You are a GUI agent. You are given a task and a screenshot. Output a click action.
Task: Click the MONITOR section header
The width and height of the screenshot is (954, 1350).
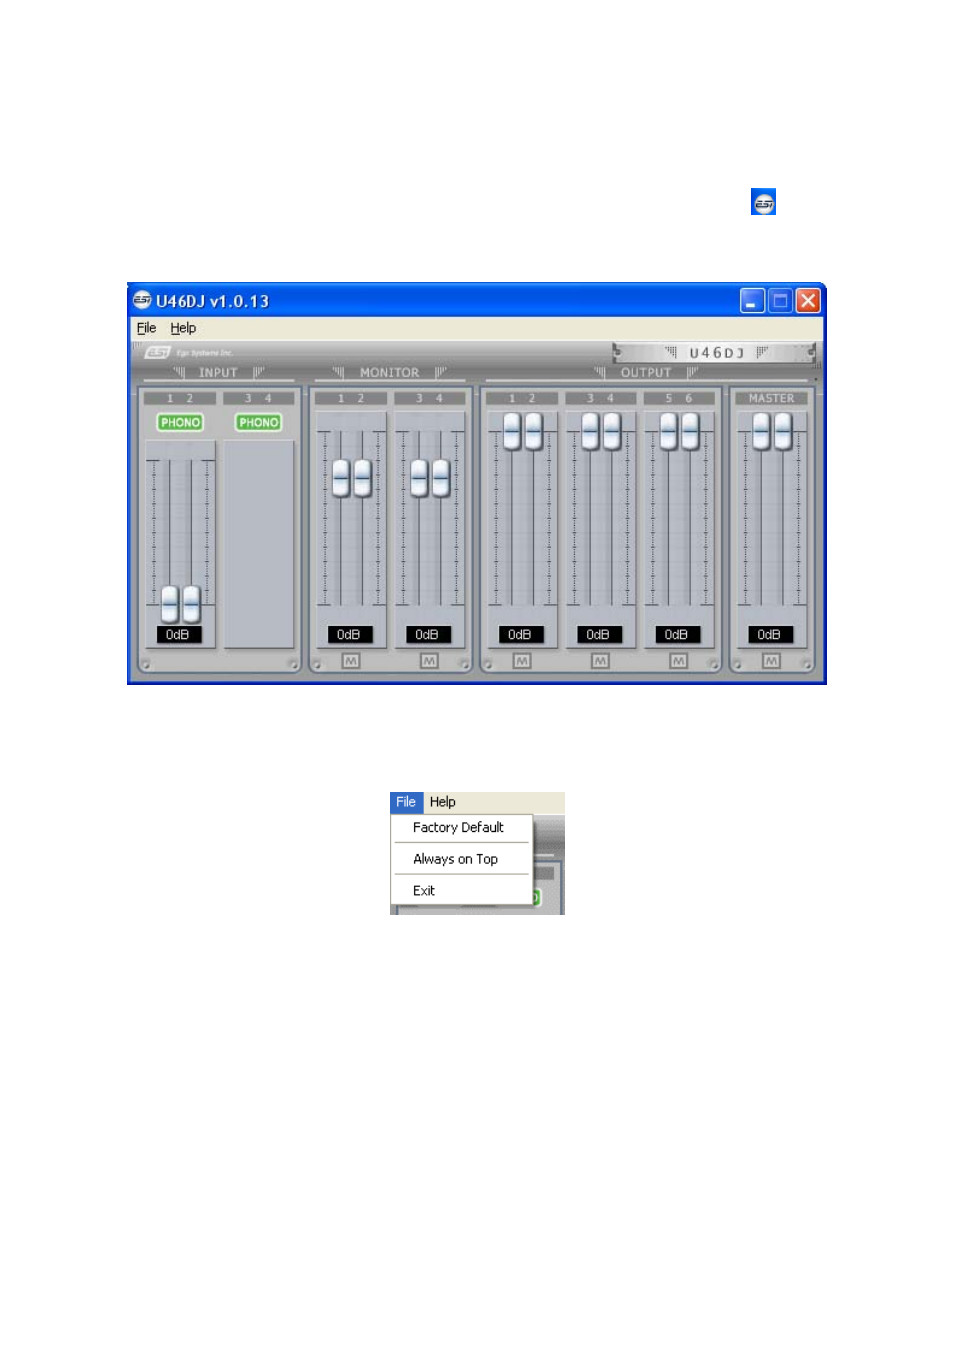tap(389, 372)
